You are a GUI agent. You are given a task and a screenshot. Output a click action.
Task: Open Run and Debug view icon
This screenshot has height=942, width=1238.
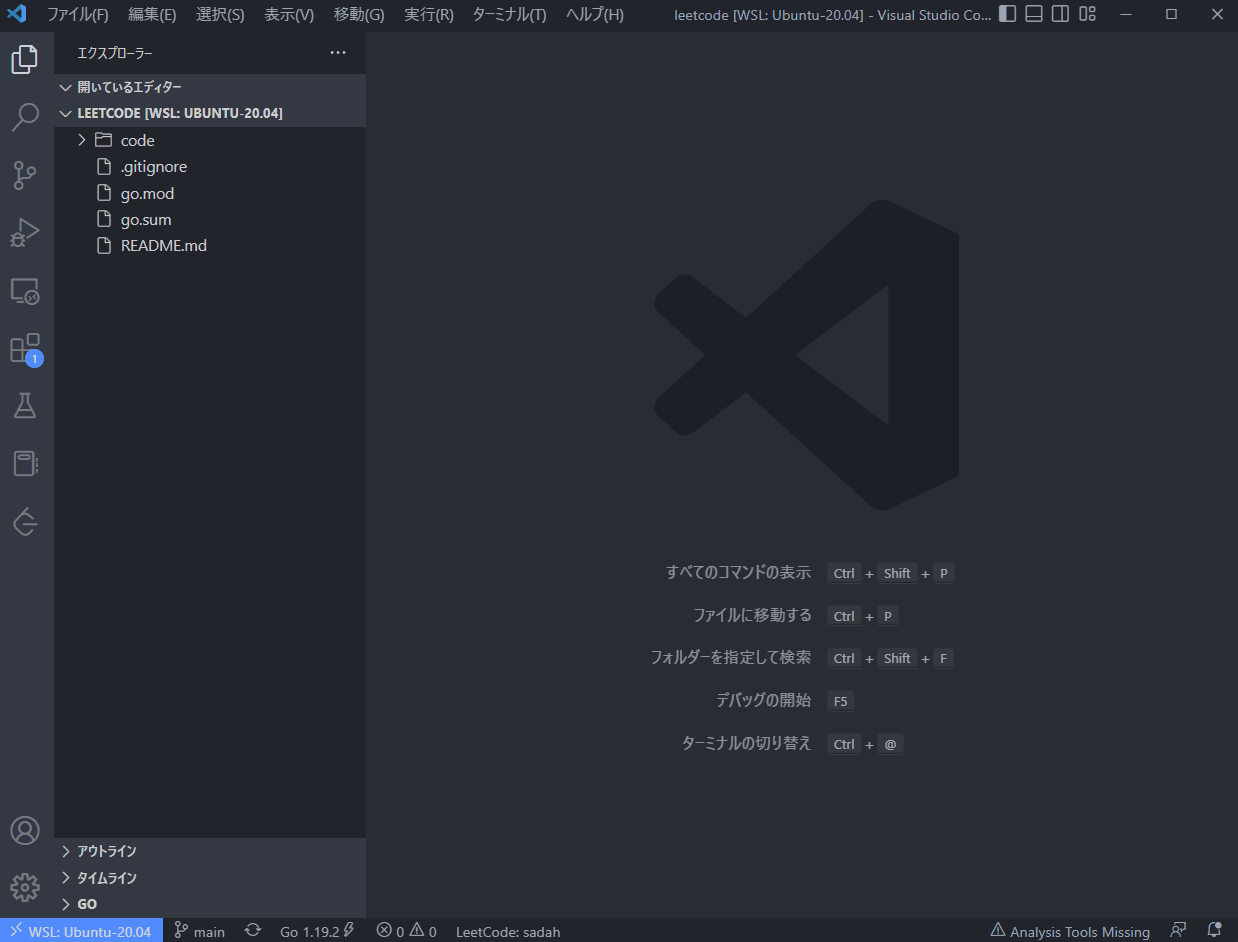coord(25,233)
